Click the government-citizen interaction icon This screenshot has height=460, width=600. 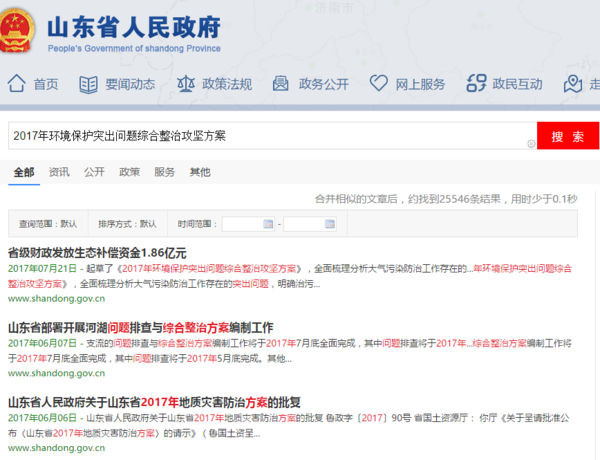click(476, 83)
